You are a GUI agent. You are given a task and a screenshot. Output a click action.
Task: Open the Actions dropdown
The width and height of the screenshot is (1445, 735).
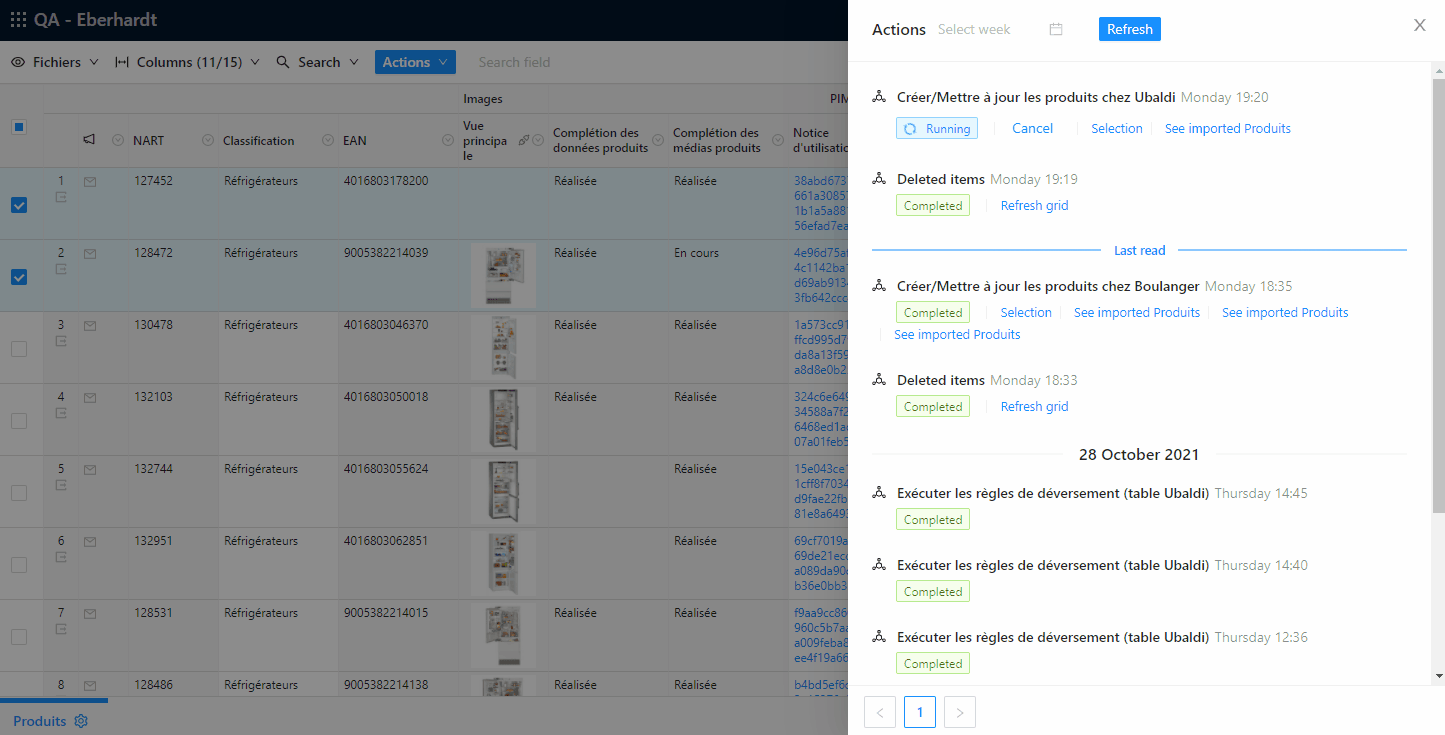(x=415, y=62)
